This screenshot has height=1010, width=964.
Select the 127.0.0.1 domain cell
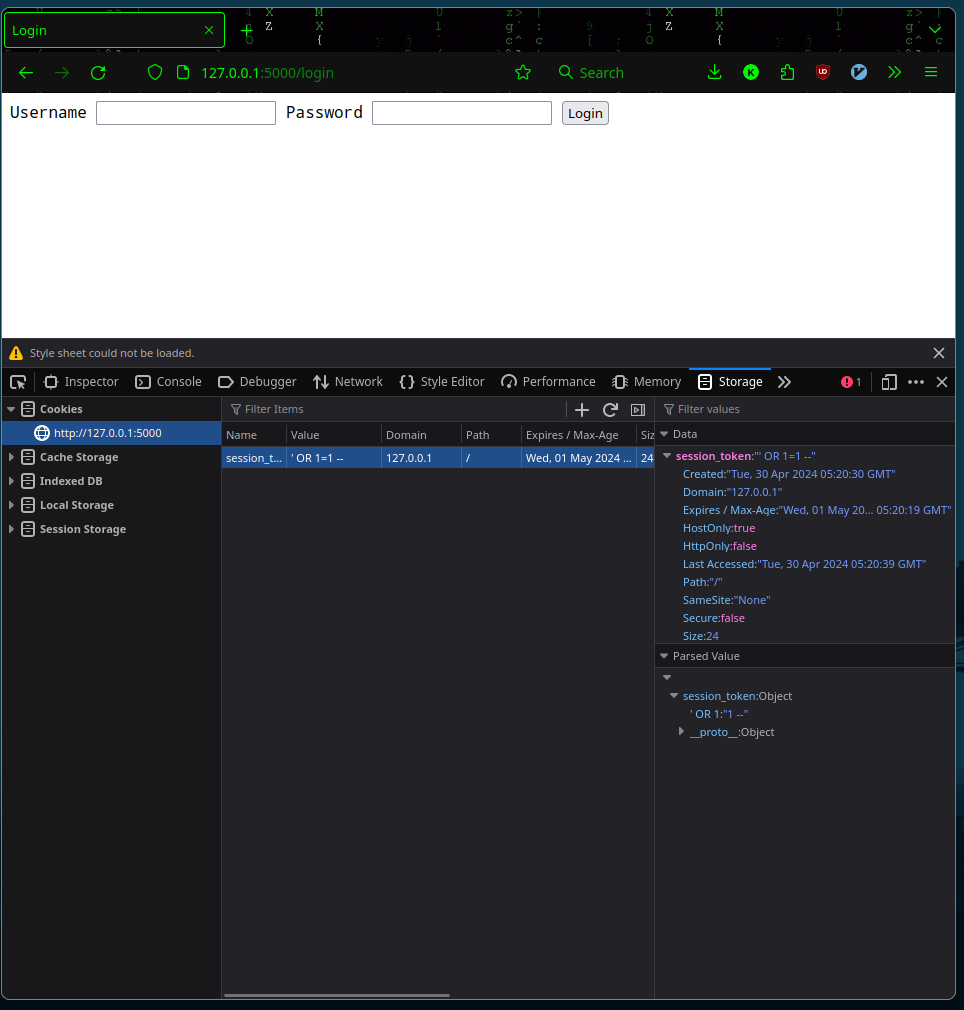(x=421, y=458)
